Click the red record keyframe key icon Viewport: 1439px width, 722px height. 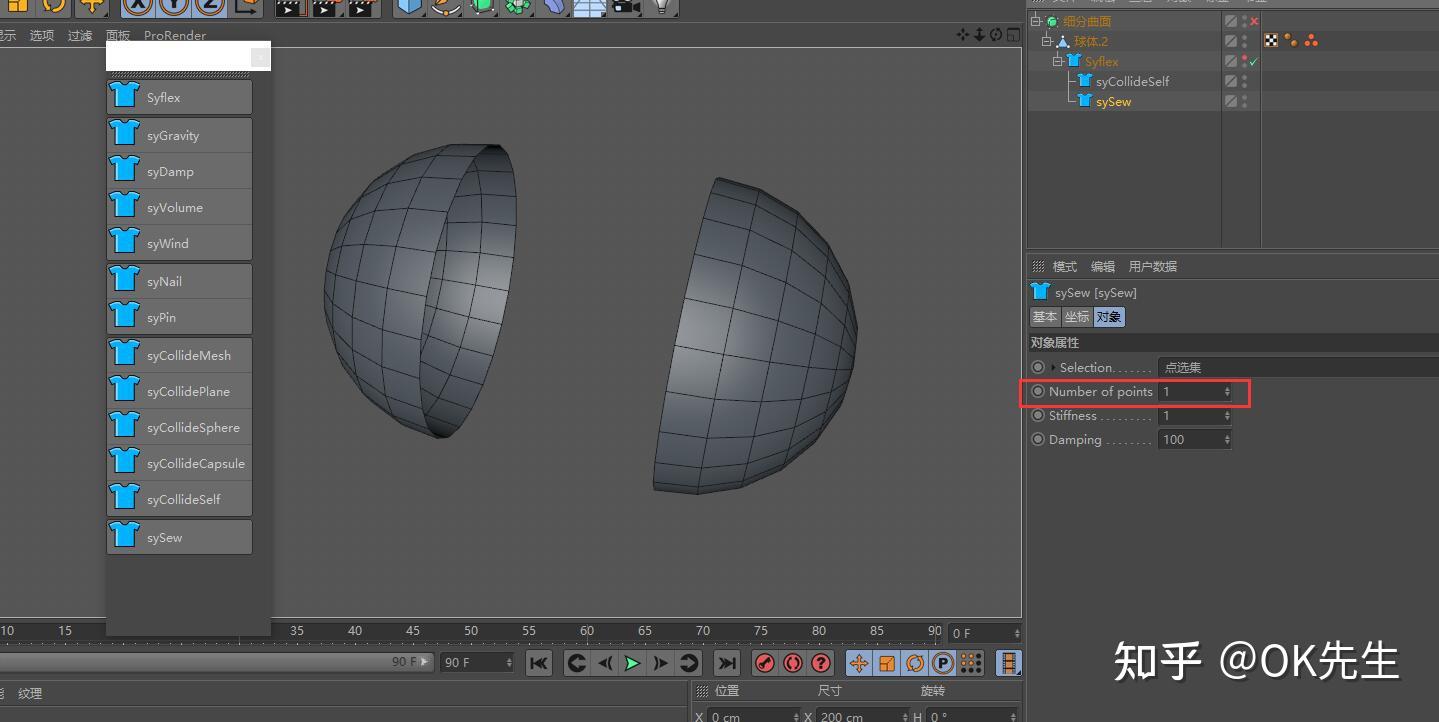pyautogui.click(x=765, y=662)
